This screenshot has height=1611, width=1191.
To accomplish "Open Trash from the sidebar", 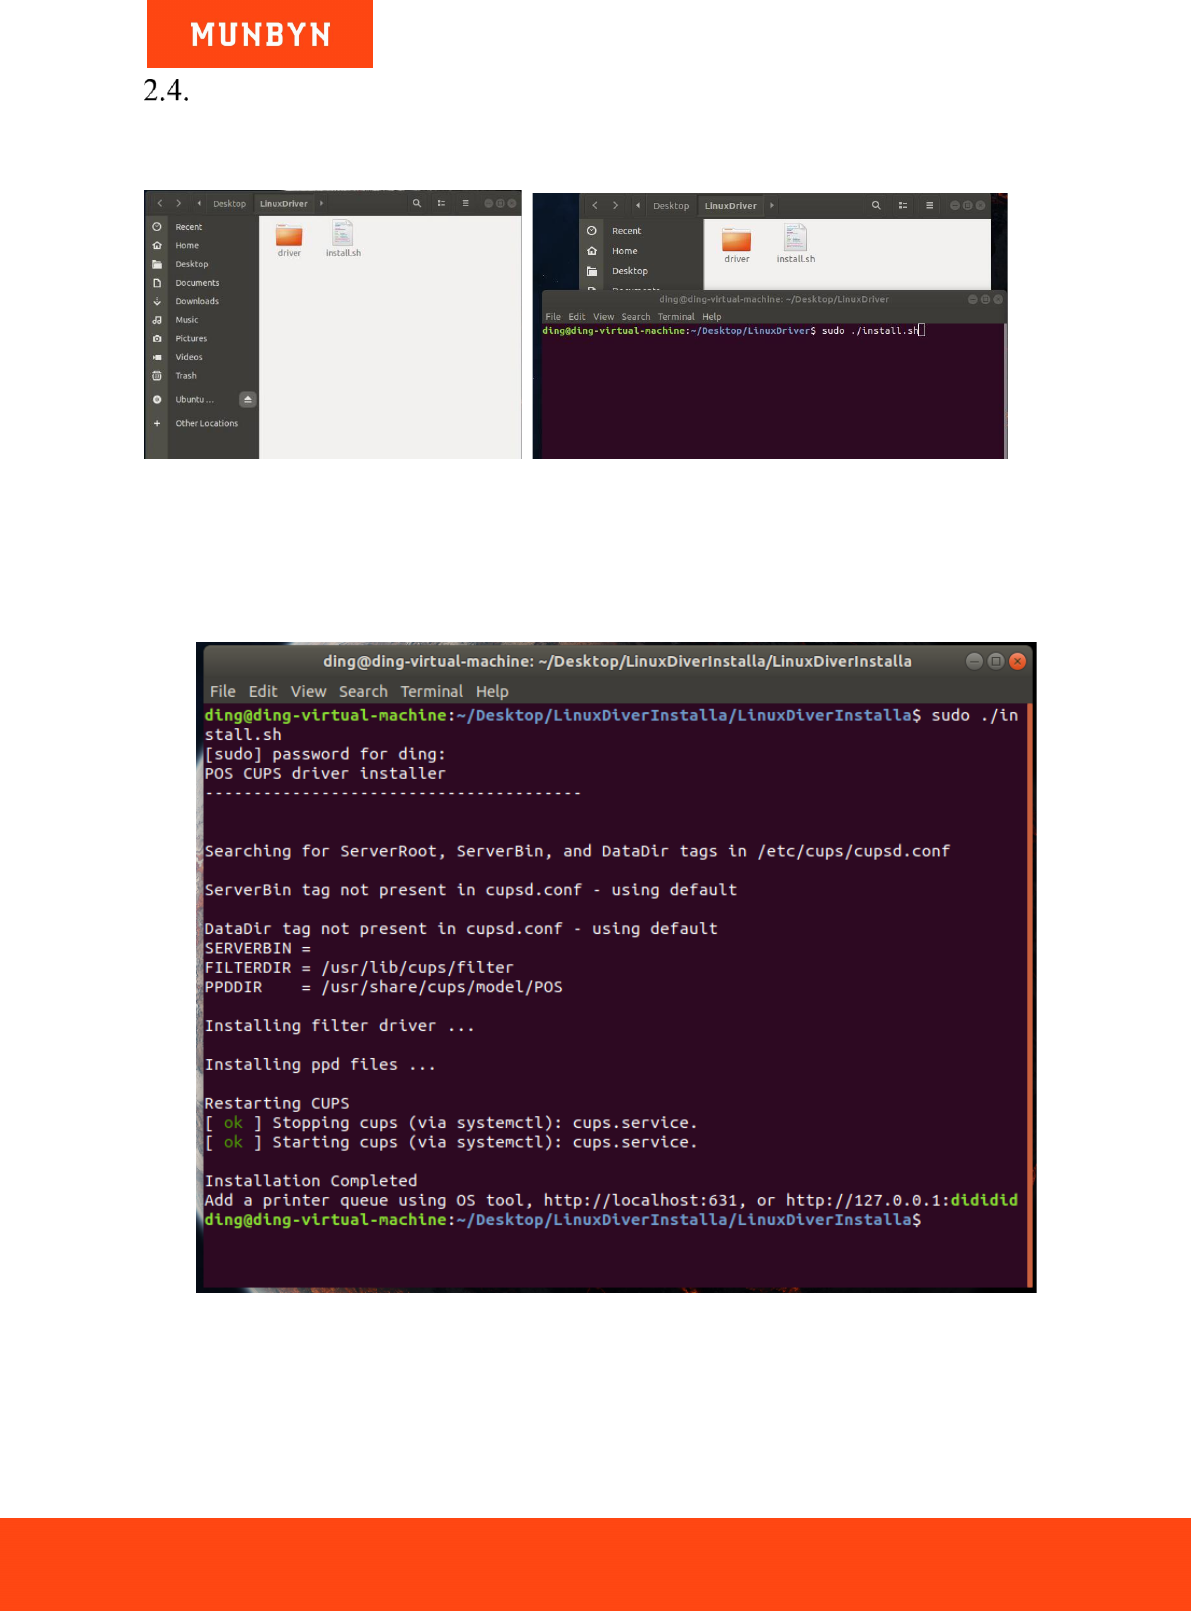I will 186,376.
